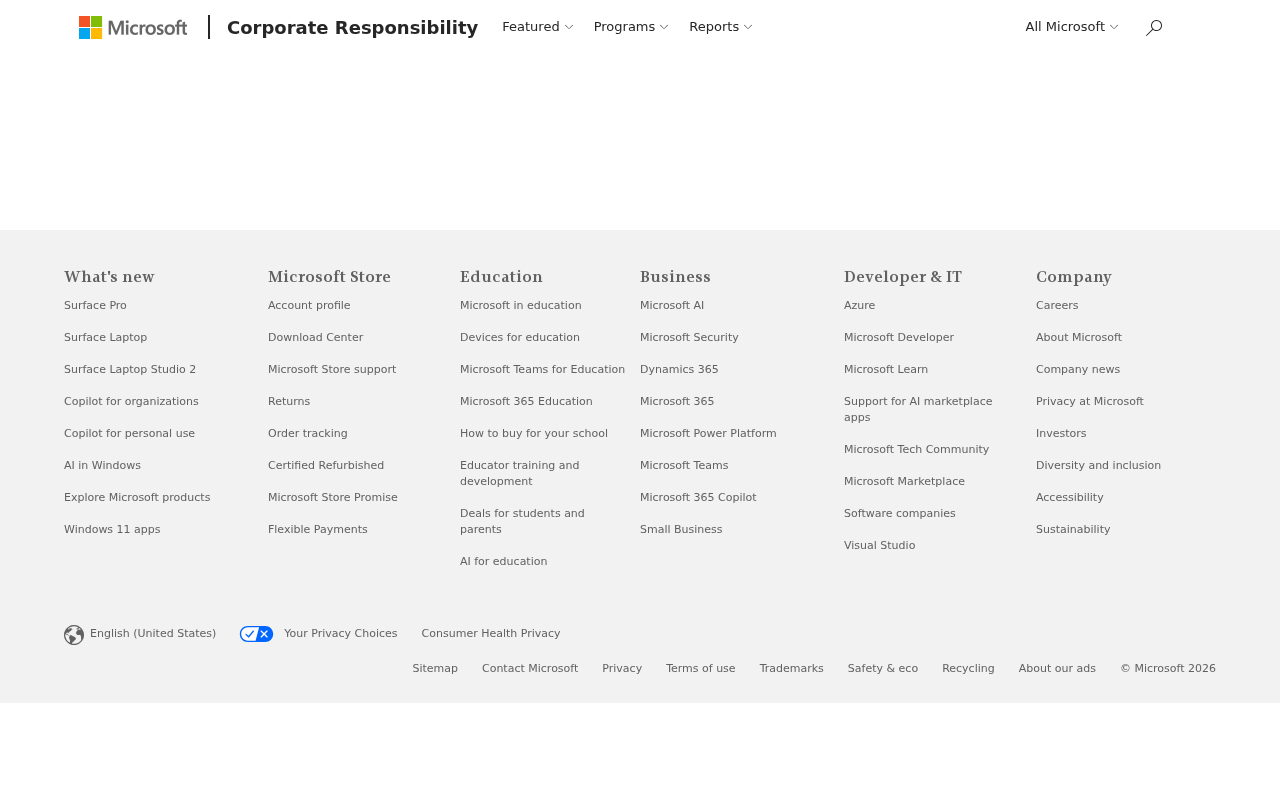This screenshot has height=800, width=1280.
Task: Open Dynamics 365 link
Action: point(679,370)
